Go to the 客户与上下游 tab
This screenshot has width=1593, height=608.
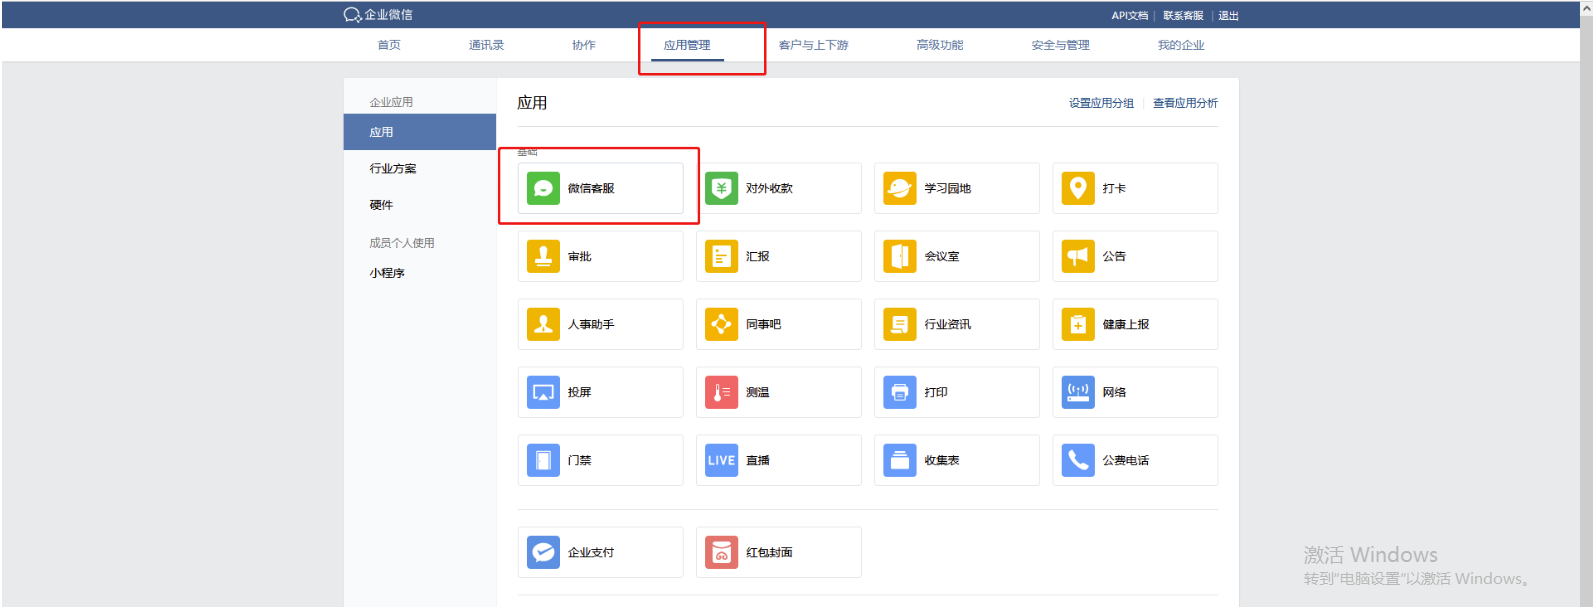813,45
